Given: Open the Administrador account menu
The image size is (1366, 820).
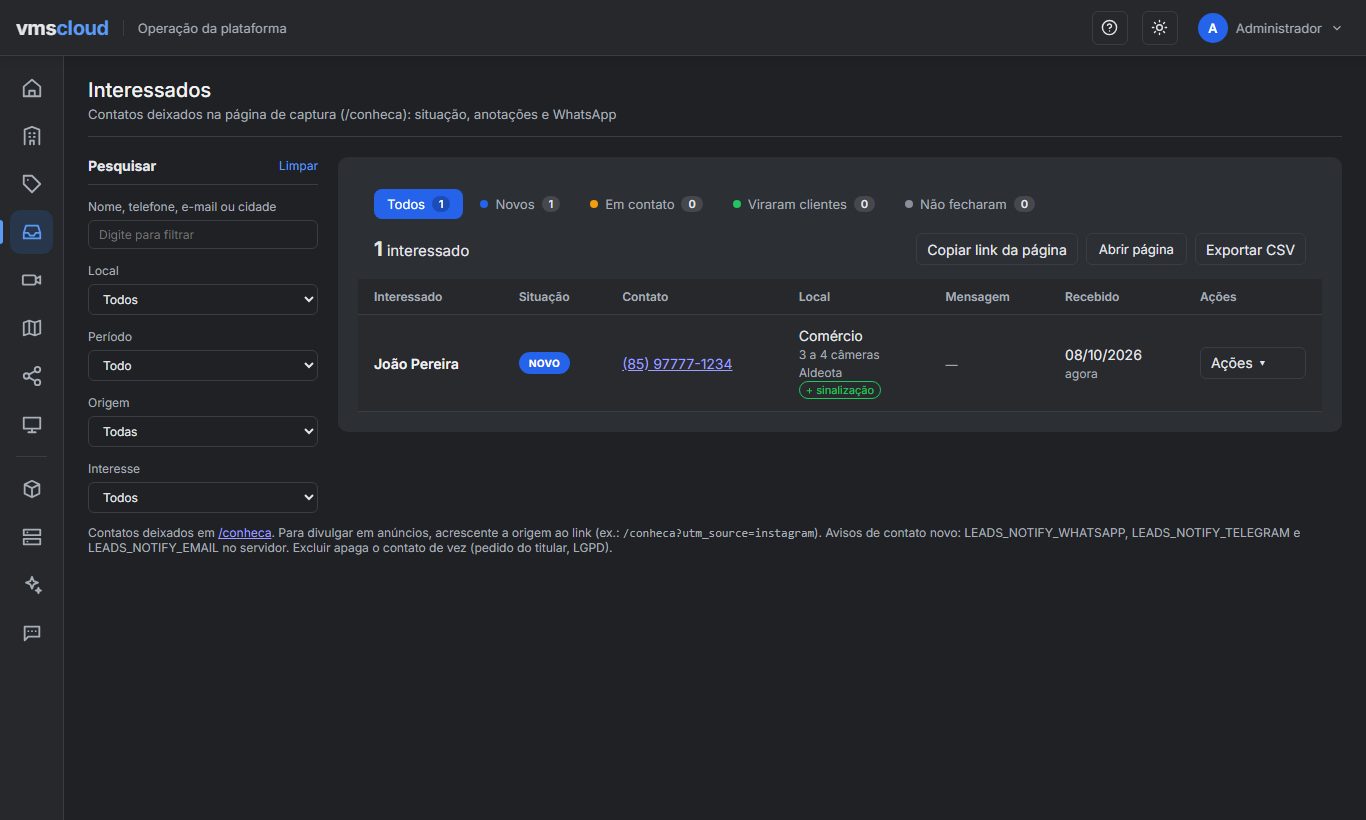Looking at the screenshot, I should pos(1270,28).
